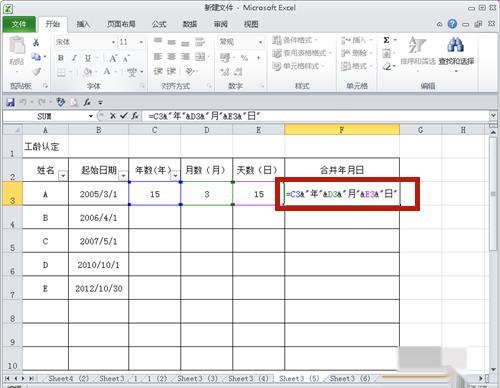Click the Save icon in quick toolbar
The height and width of the screenshot is (388, 500).
[10, 102]
